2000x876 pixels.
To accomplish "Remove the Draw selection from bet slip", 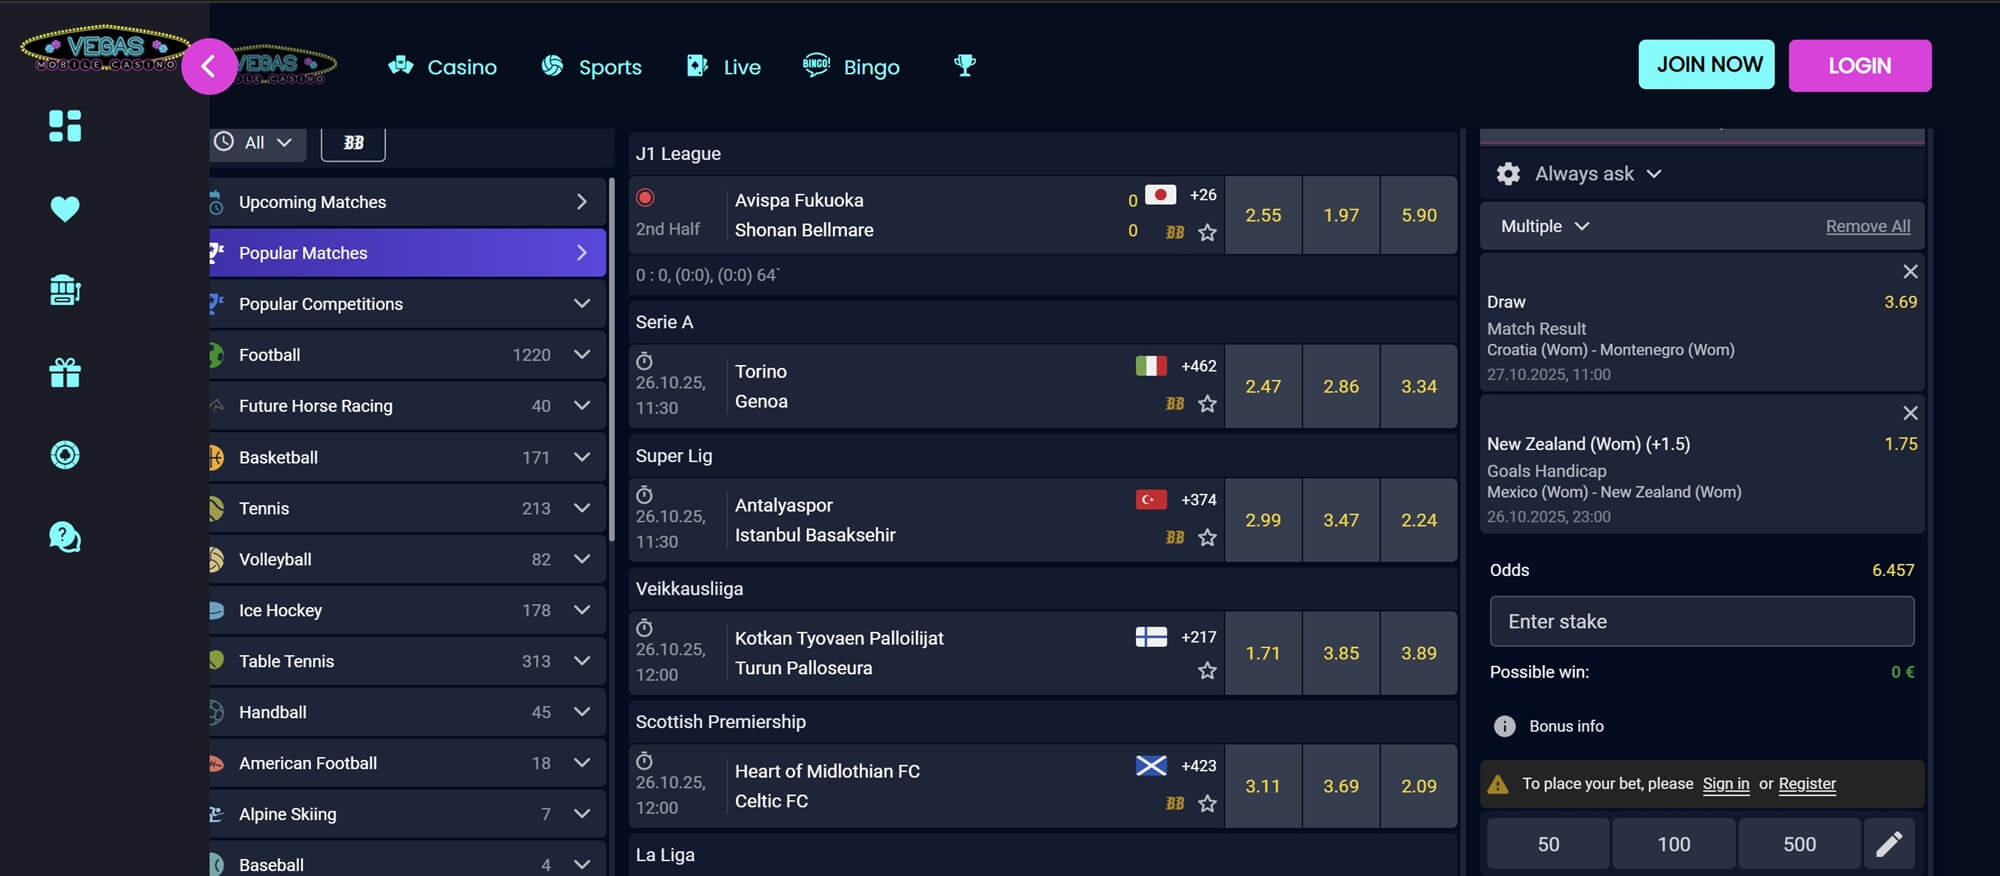I will pyautogui.click(x=1909, y=272).
